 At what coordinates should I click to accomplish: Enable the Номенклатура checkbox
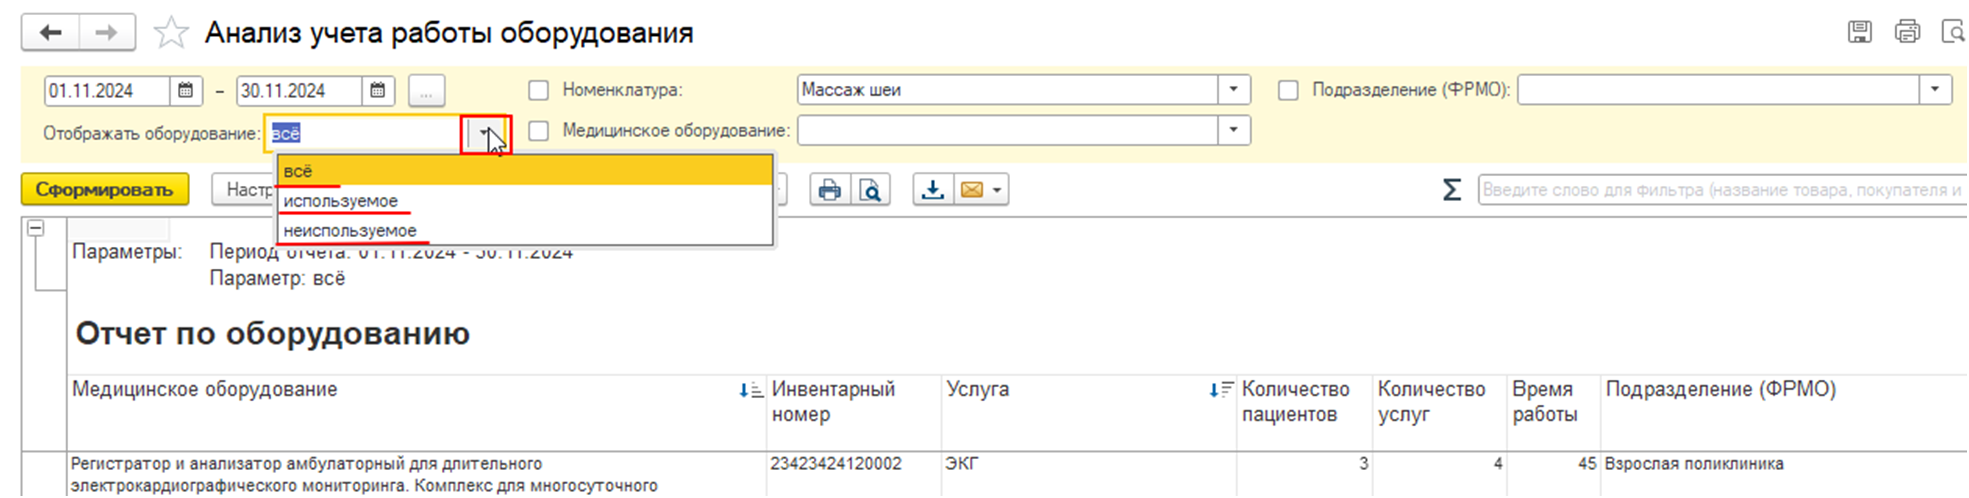point(538,90)
